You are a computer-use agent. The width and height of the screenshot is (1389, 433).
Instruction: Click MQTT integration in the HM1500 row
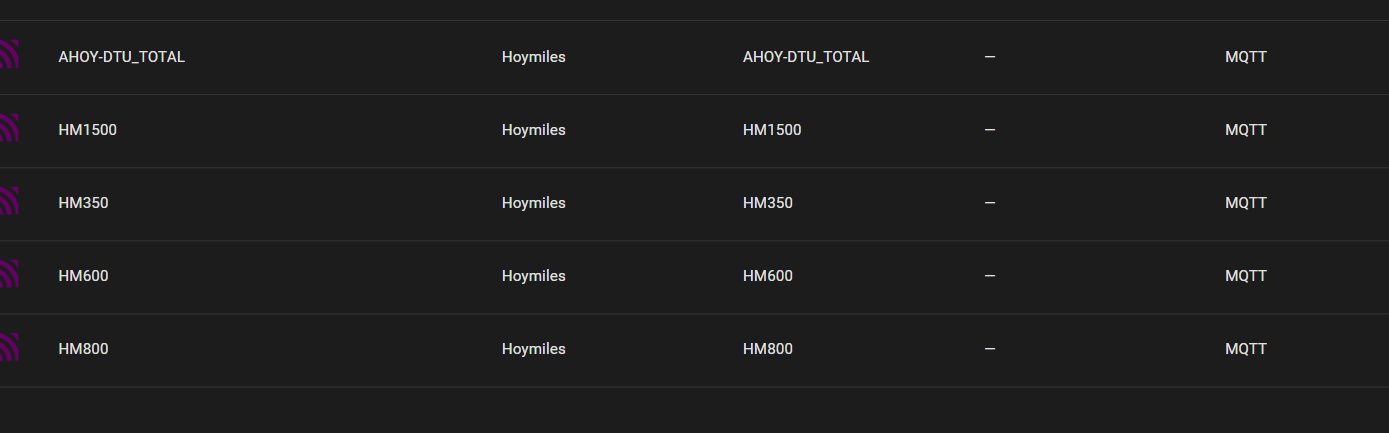click(1246, 130)
